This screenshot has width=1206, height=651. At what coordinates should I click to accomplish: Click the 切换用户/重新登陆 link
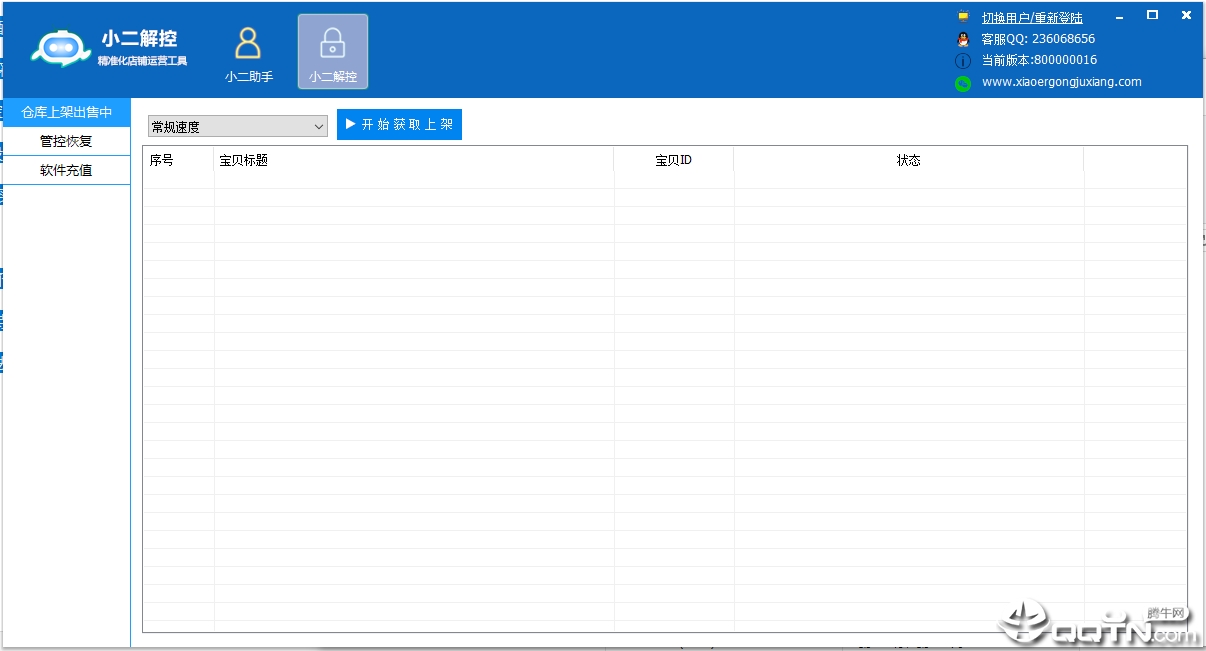click(1032, 18)
